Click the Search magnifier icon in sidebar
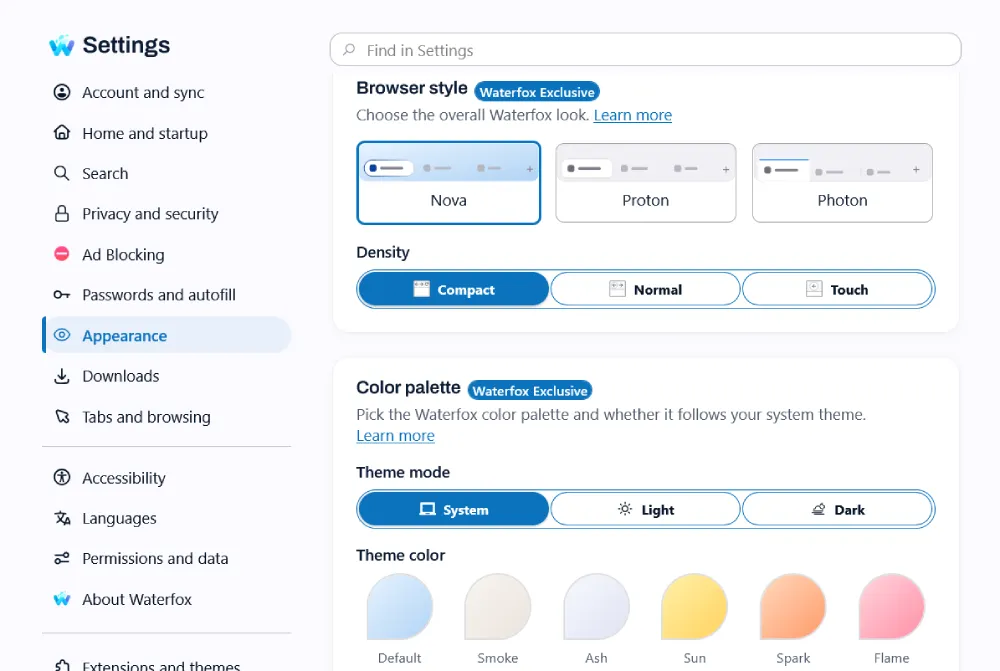1000x671 pixels. [x=62, y=173]
